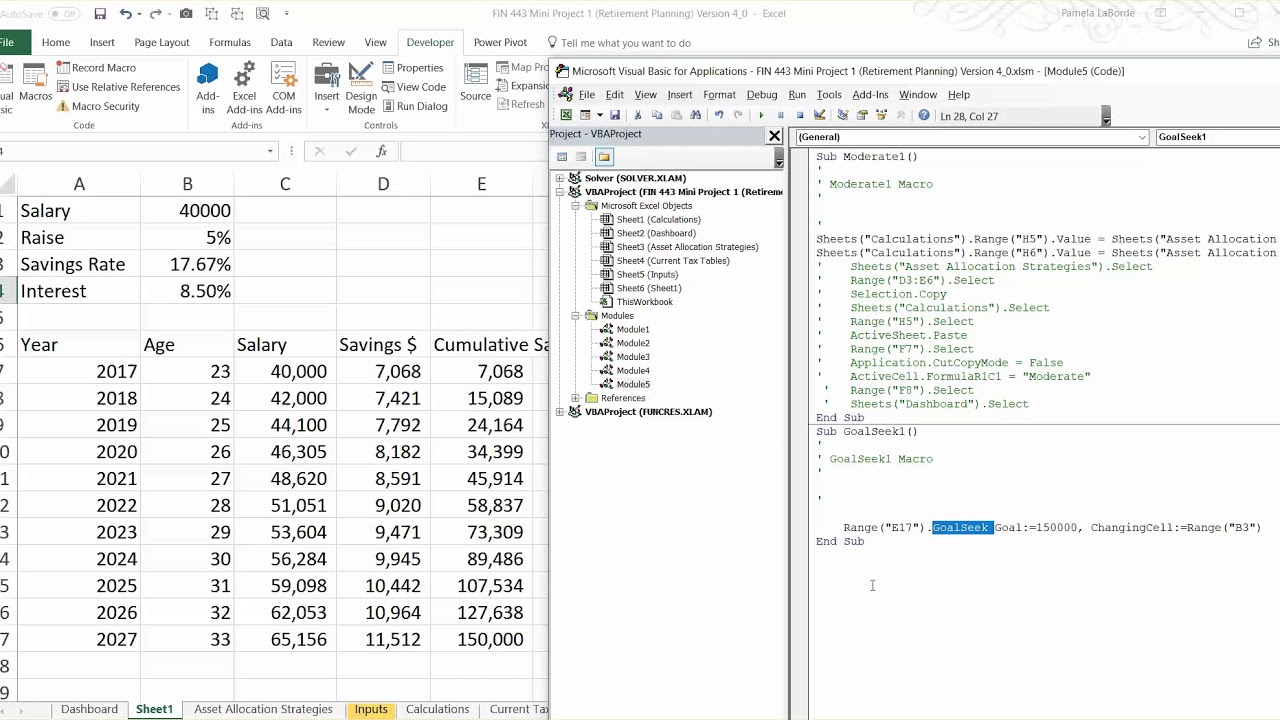Image resolution: width=1280 pixels, height=720 pixels.
Task: Open Project Explorer from the VBA toolbar
Action: 842,115
